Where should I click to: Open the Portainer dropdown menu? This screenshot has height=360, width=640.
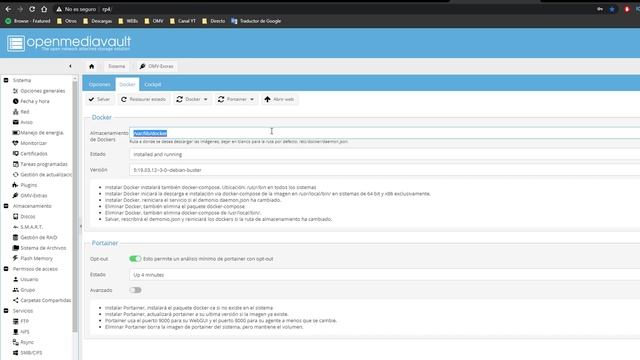coord(236,99)
